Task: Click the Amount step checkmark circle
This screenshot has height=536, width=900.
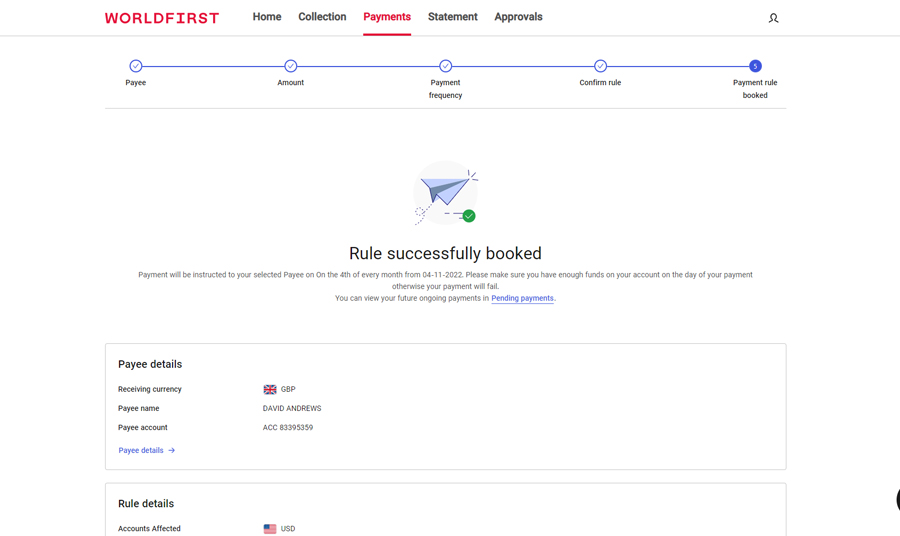Action: pos(291,66)
